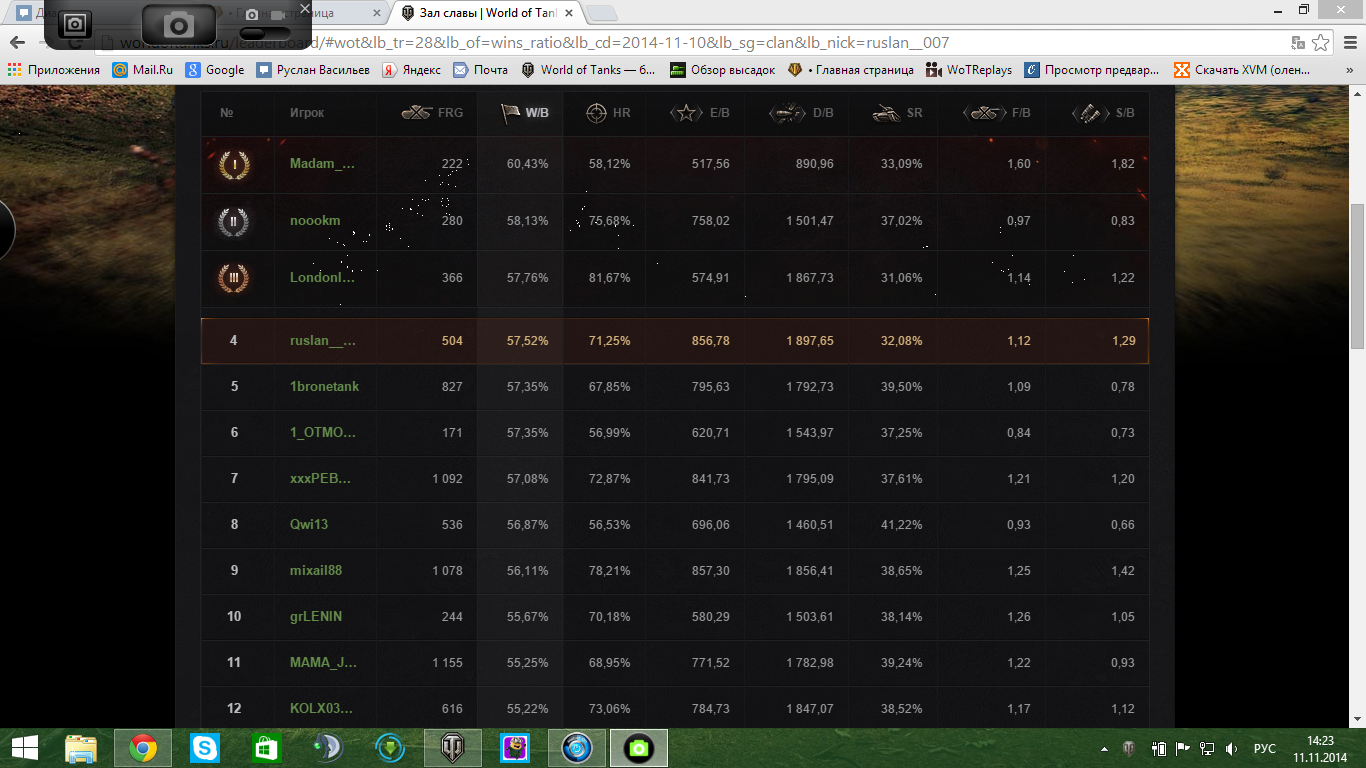The height and width of the screenshot is (768, 1366).
Task: Click 1 897,65 damage value
Action: tap(809, 341)
